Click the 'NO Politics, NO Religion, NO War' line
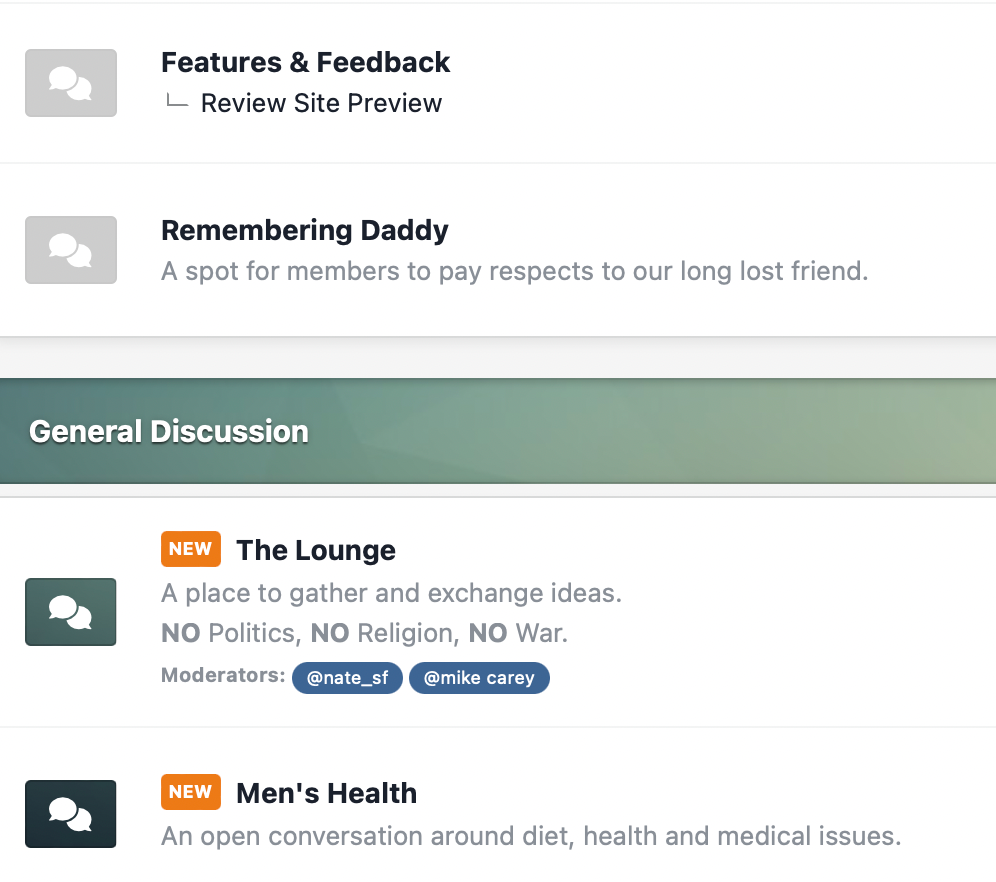This screenshot has width=996, height=882. point(364,633)
